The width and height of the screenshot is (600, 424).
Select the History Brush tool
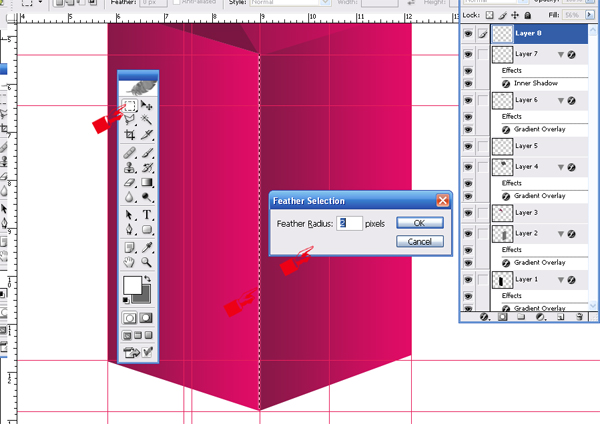147,168
